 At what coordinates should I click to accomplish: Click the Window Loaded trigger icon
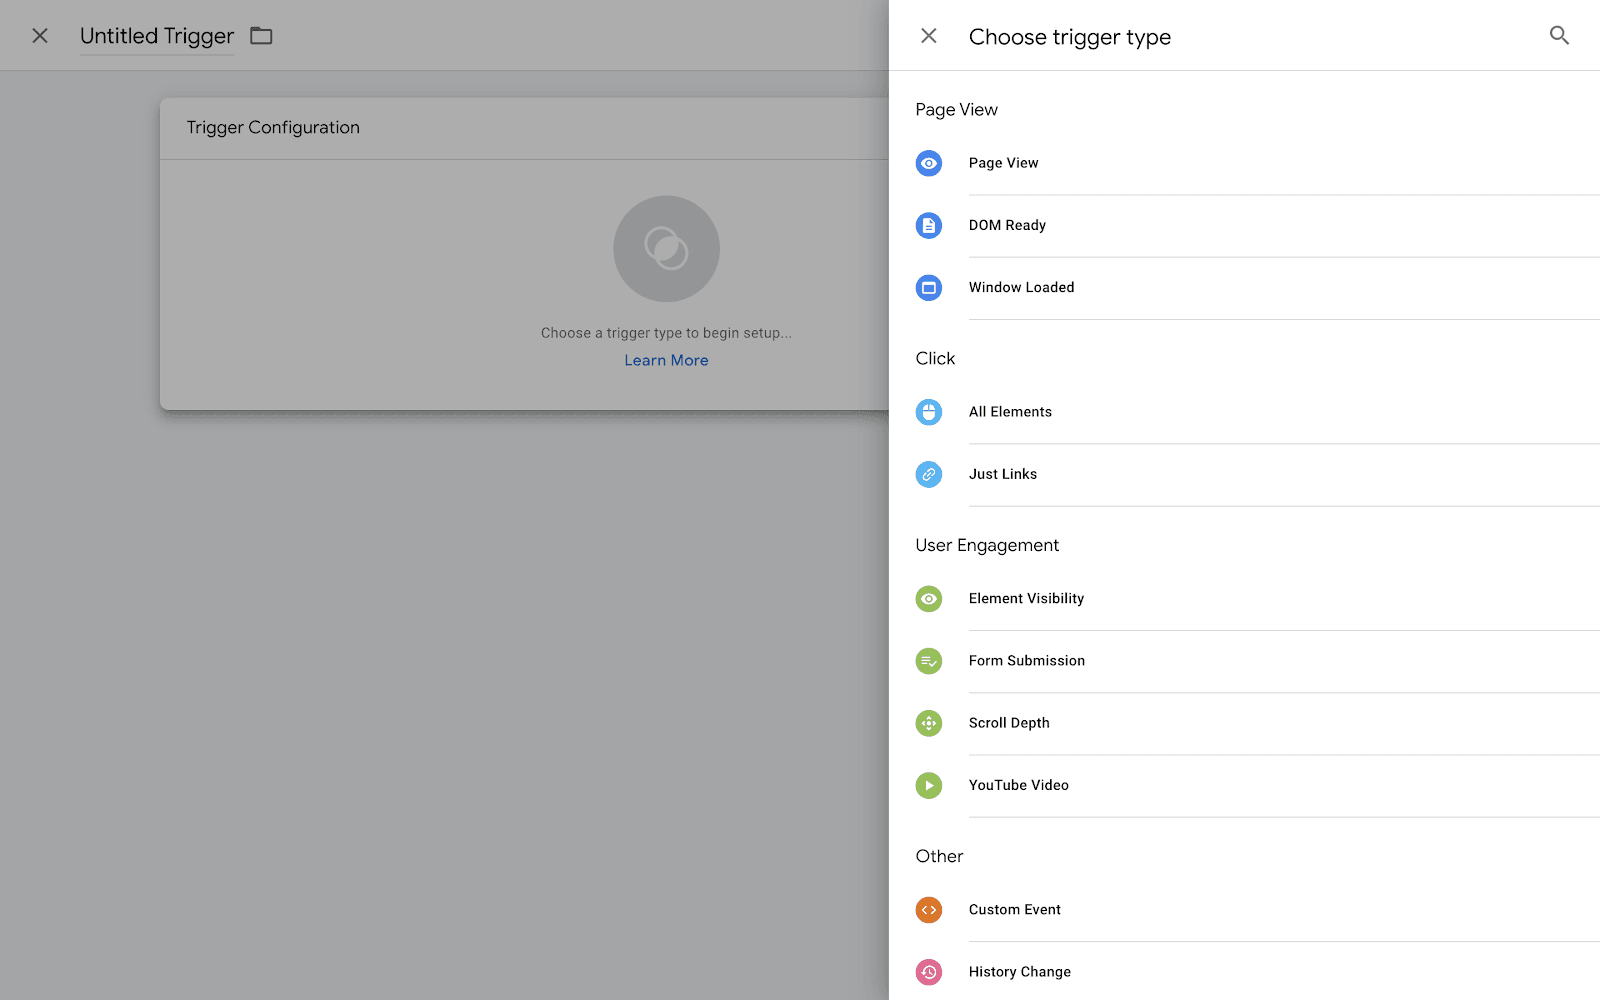point(928,288)
